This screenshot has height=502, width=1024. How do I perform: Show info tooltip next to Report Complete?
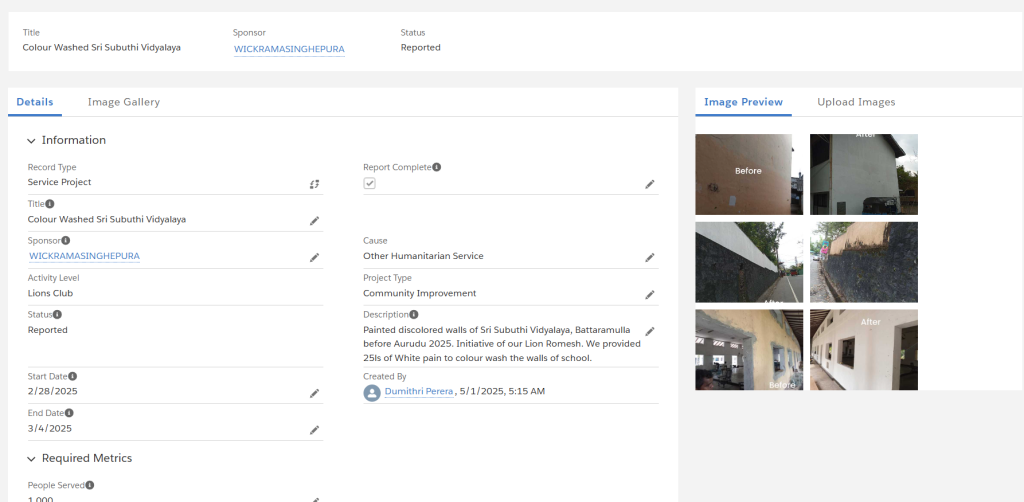(437, 166)
